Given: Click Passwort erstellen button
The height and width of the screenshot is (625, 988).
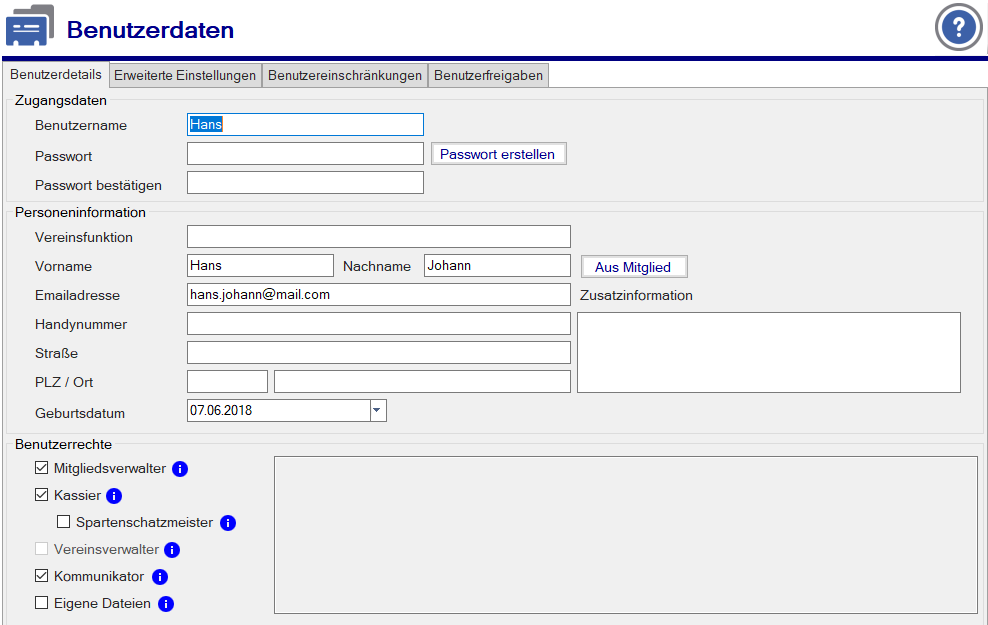Looking at the screenshot, I should point(498,154).
